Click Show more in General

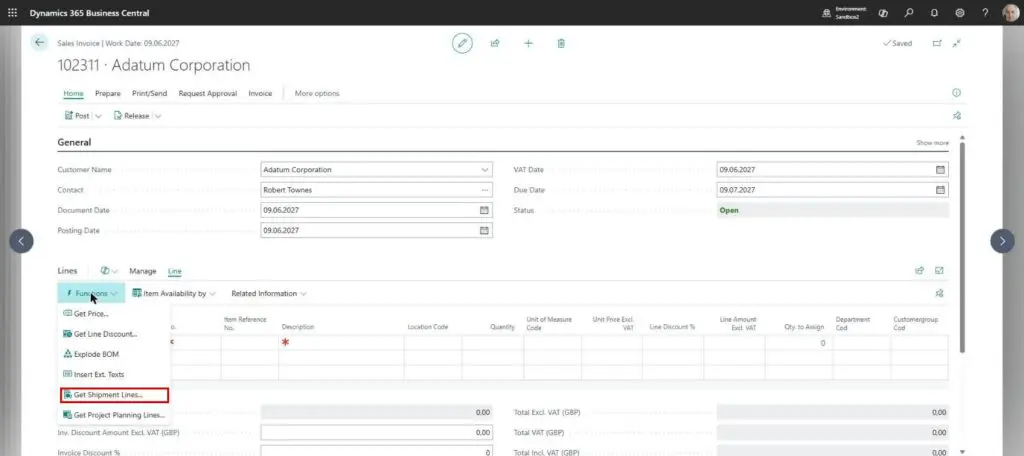point(932,142)
